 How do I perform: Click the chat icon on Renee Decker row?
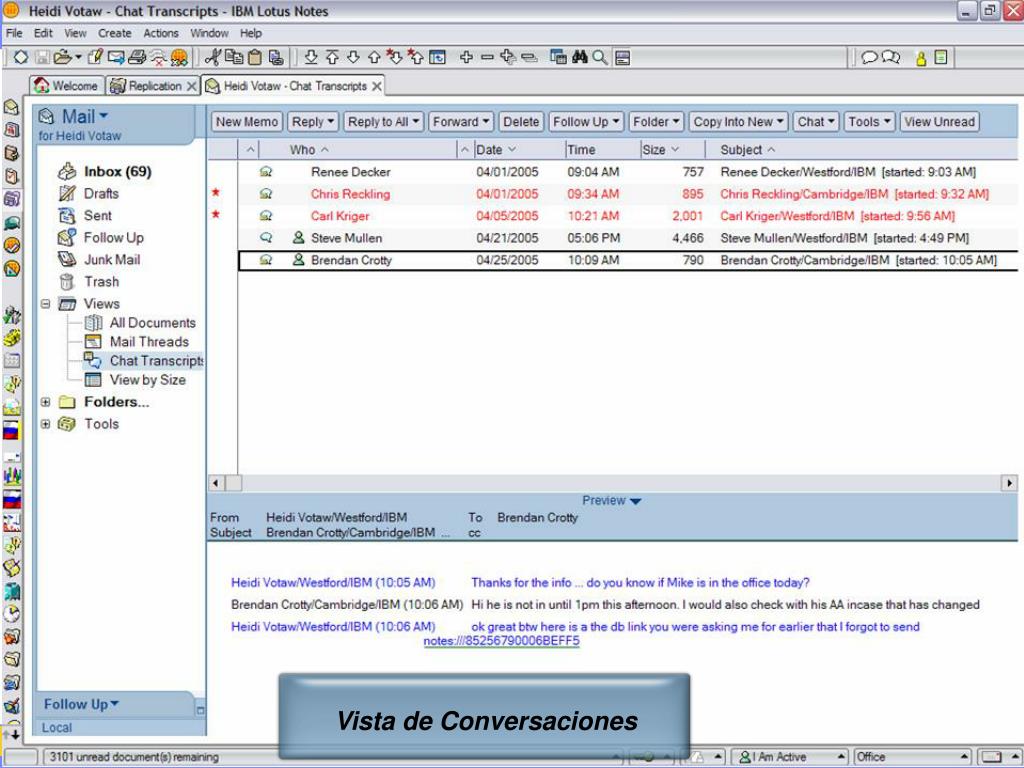266,172
